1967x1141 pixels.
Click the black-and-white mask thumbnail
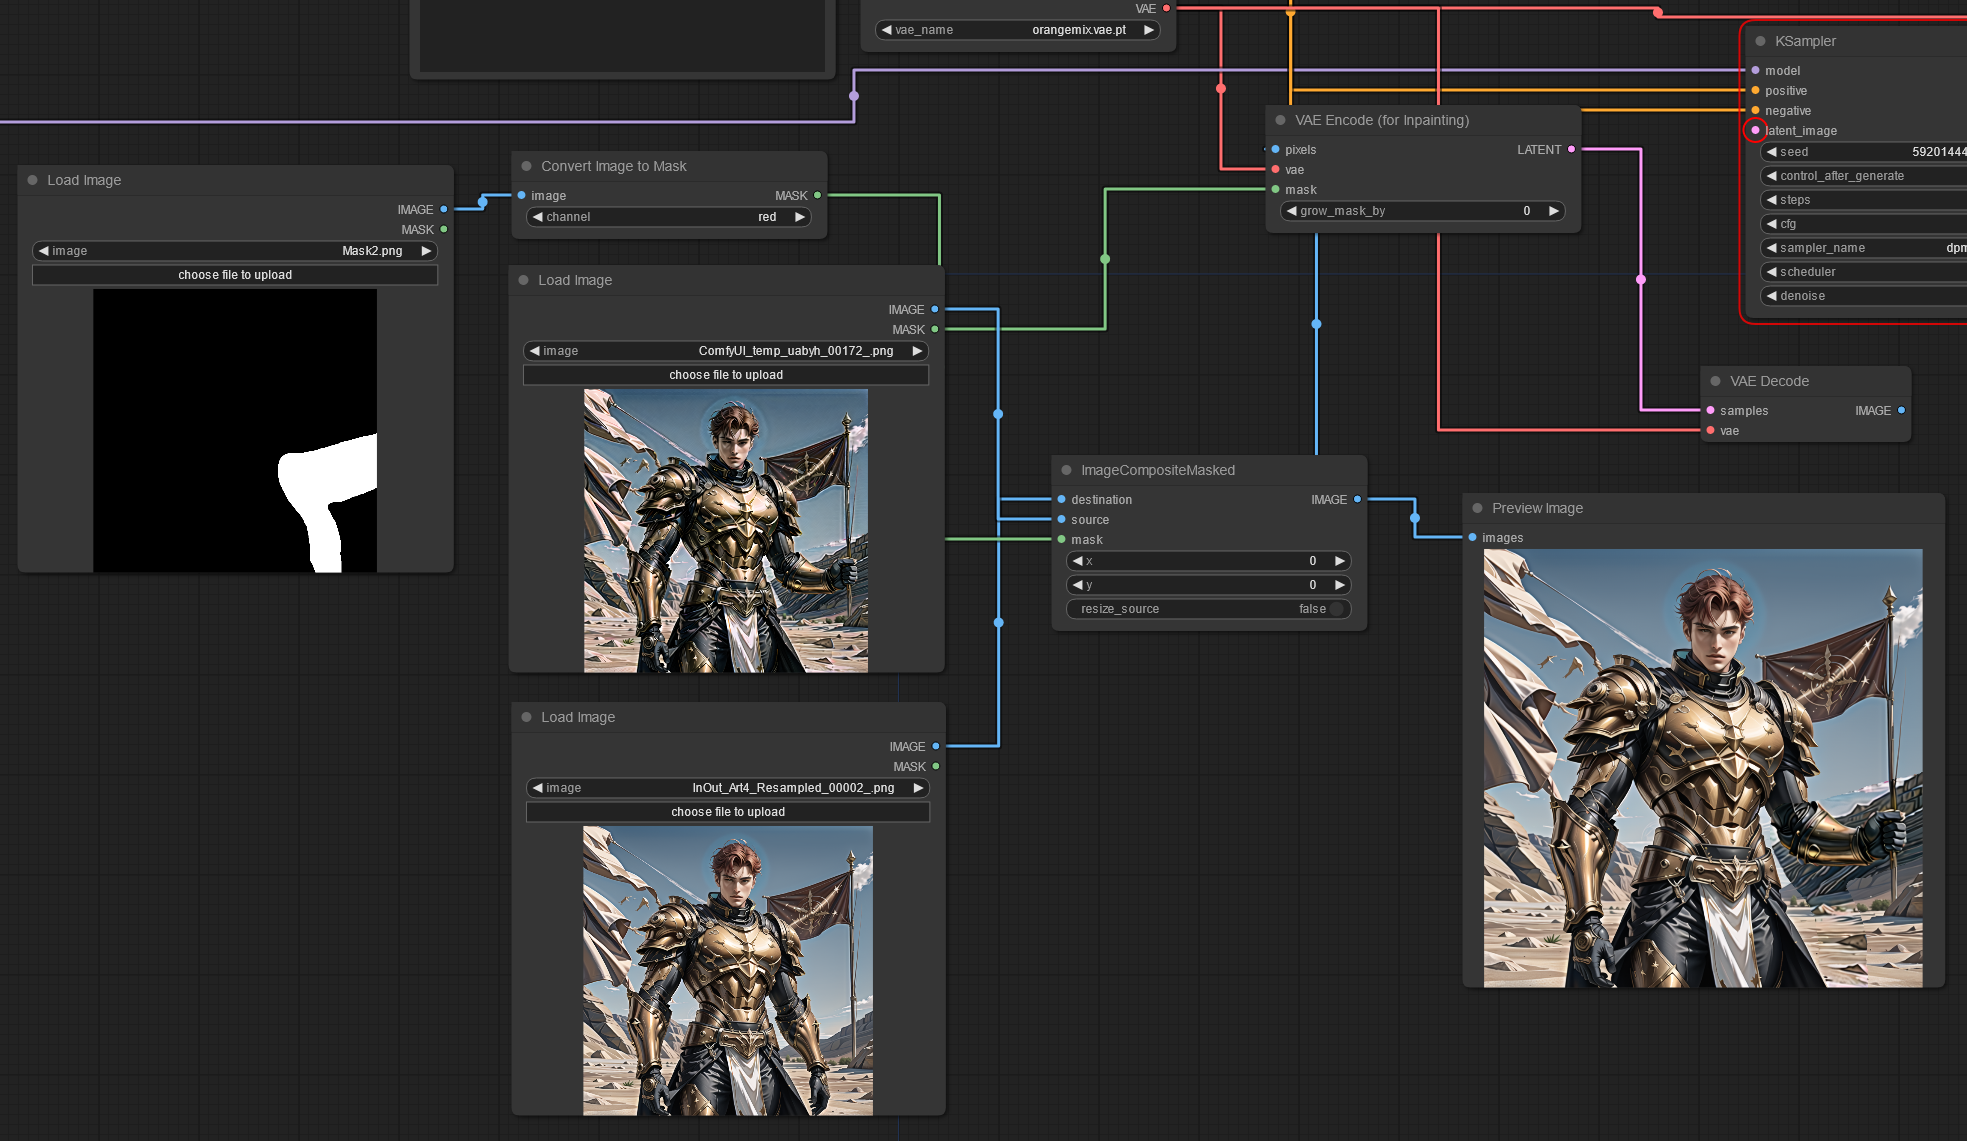pos(235,431)
